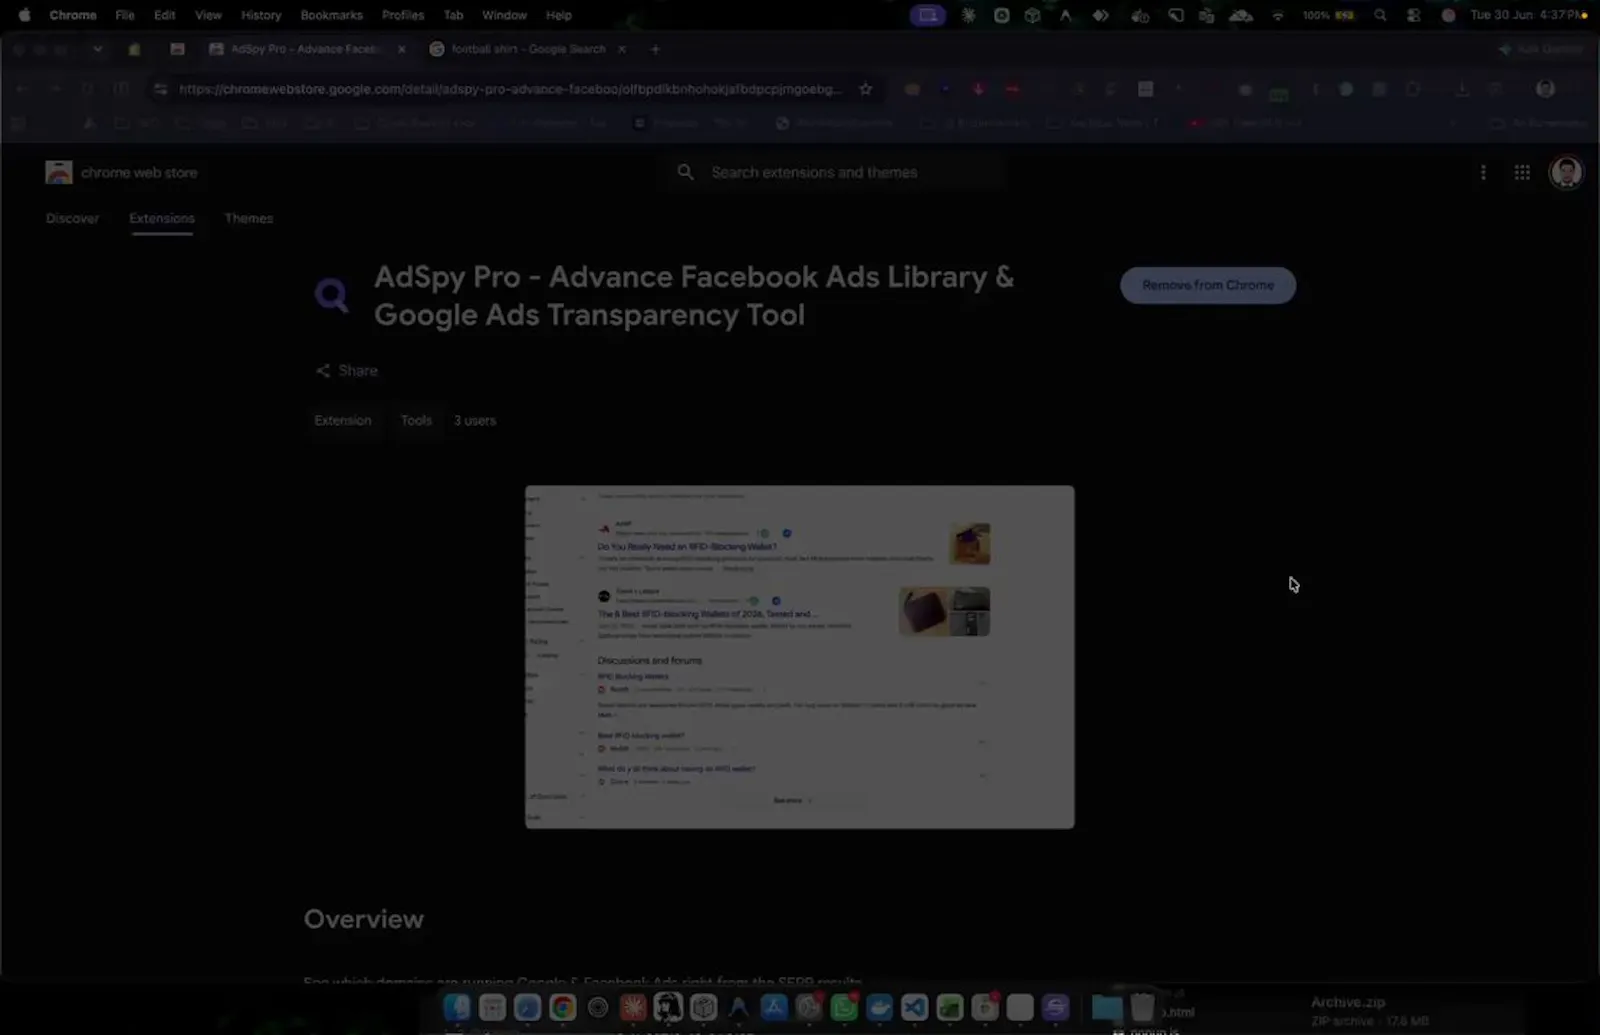Screen dimensions: 1600x1035
Task: Click the AdSpy Pro magnifier logo
Action: click(x=332, y=295)
